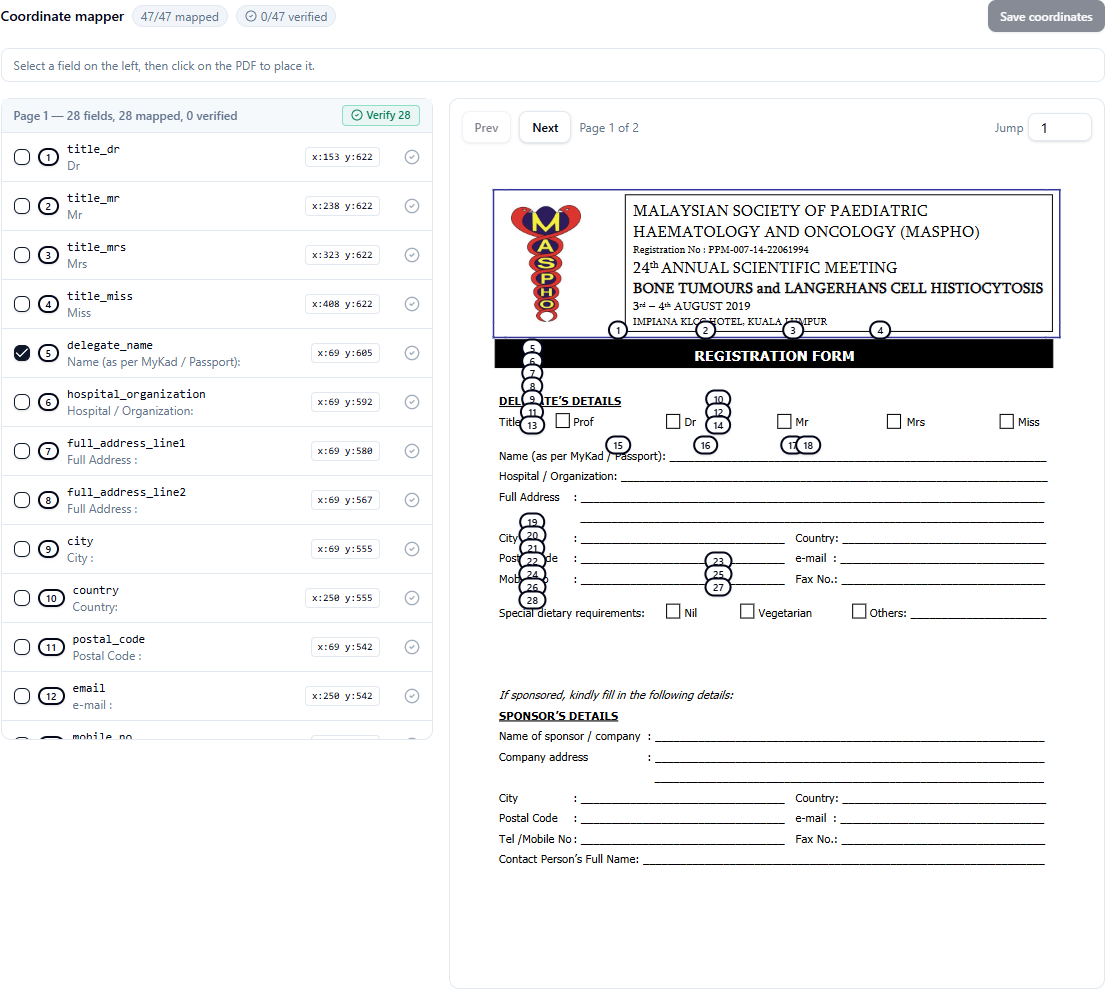Tick the title_miss field checkbox
1105x989 pixels.
(x=22, y=304)
